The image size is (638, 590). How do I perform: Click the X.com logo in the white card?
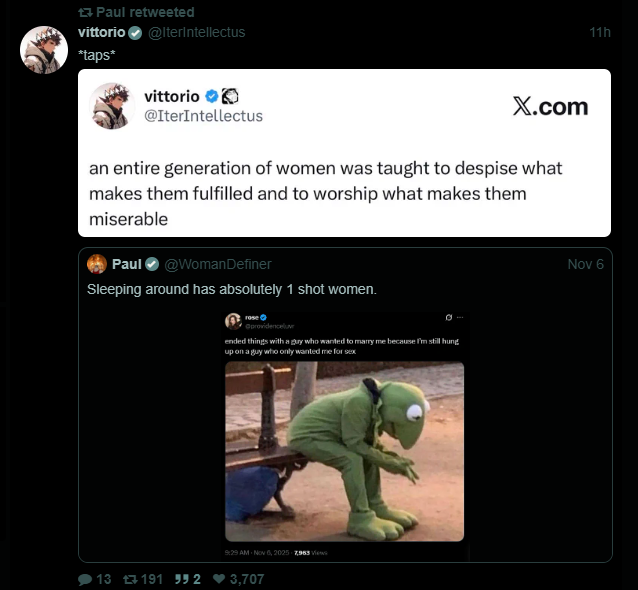click(549, 107)
